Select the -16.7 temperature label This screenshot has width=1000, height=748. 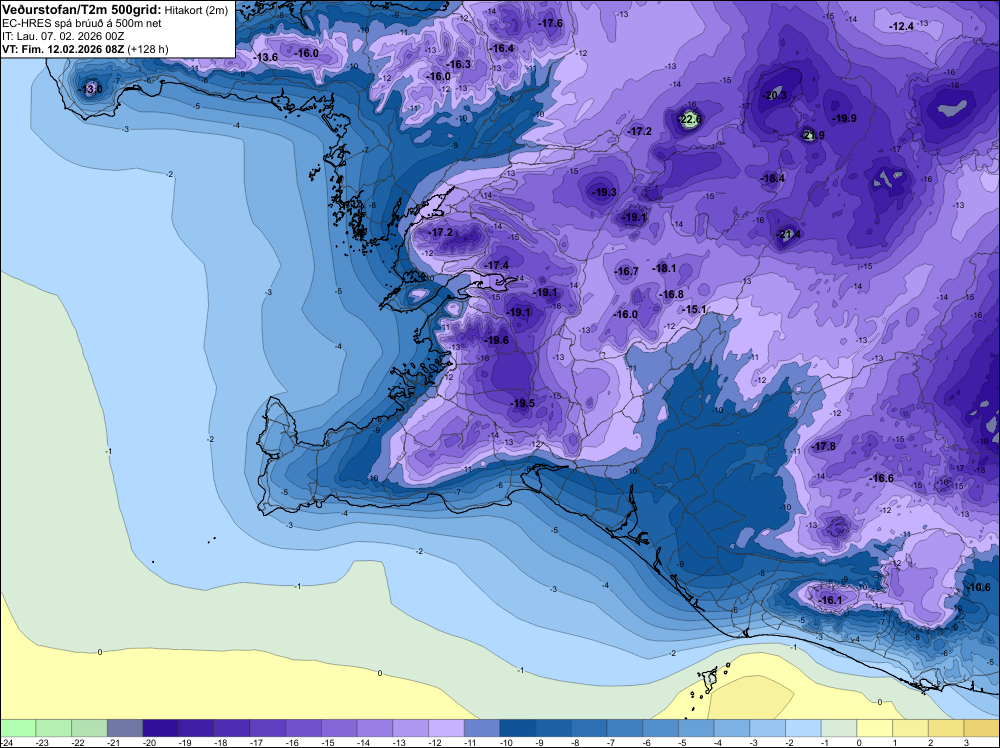pyautogui.click(x=626, y=272)
